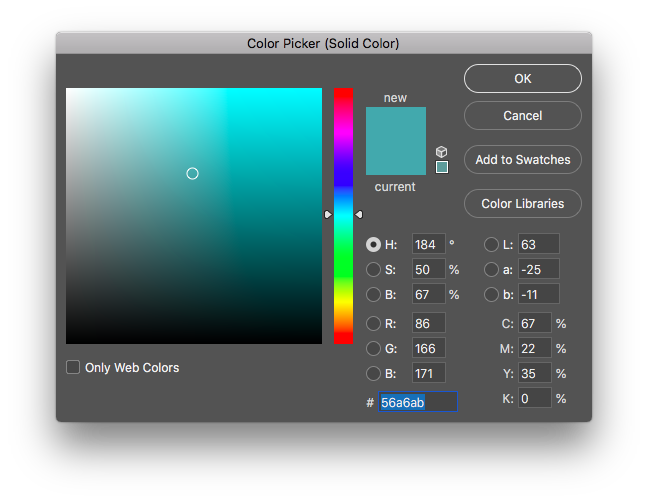The height and width of the screenshot is (502, 648).
Task: Select the G green radio button
Action: (373, 349)
